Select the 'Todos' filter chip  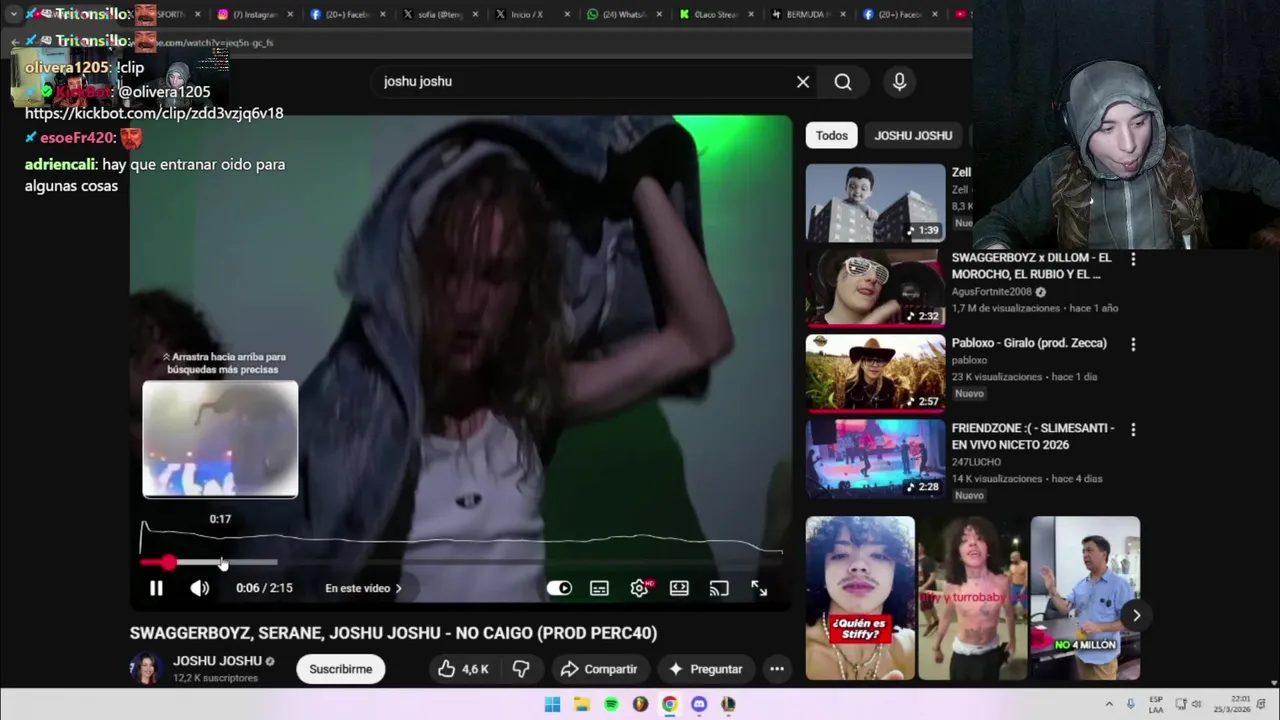[x=831, y=135]
